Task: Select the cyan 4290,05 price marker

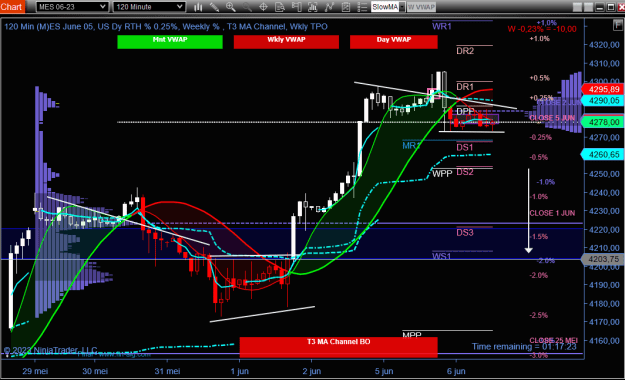Action: pyautogui.click(x=603, y=100)
